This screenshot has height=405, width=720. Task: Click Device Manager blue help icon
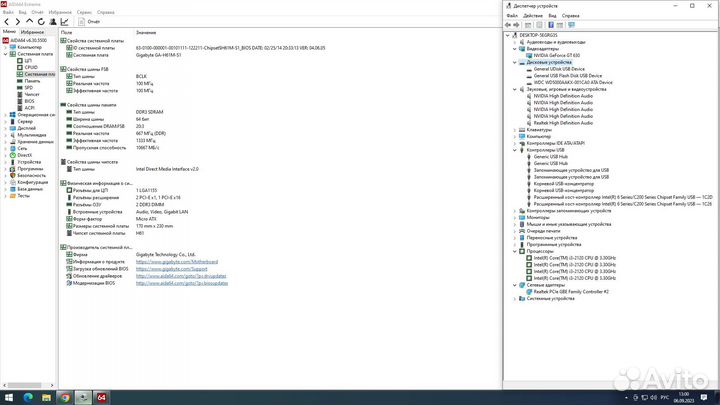[551, 25]
